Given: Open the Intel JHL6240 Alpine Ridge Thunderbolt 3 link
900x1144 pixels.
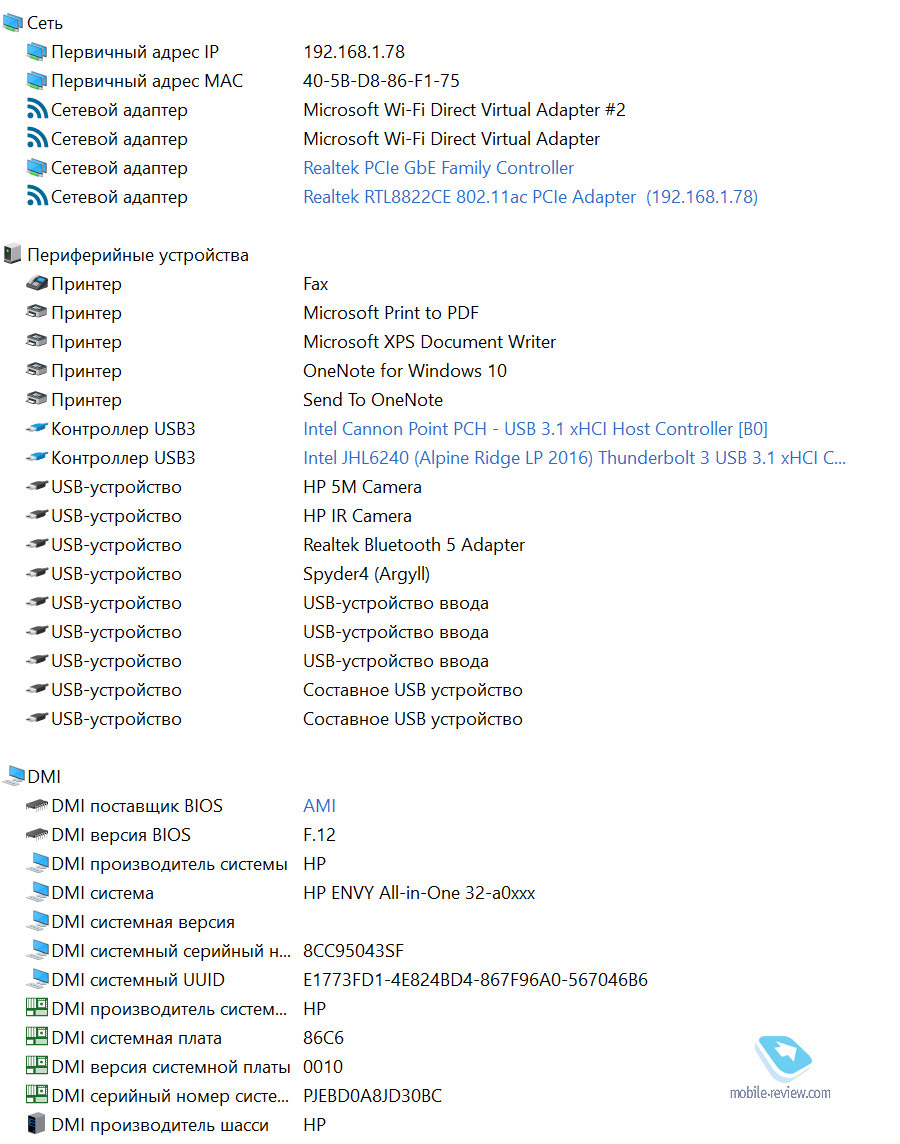Looking at the screenshot, I should [574, 458].
